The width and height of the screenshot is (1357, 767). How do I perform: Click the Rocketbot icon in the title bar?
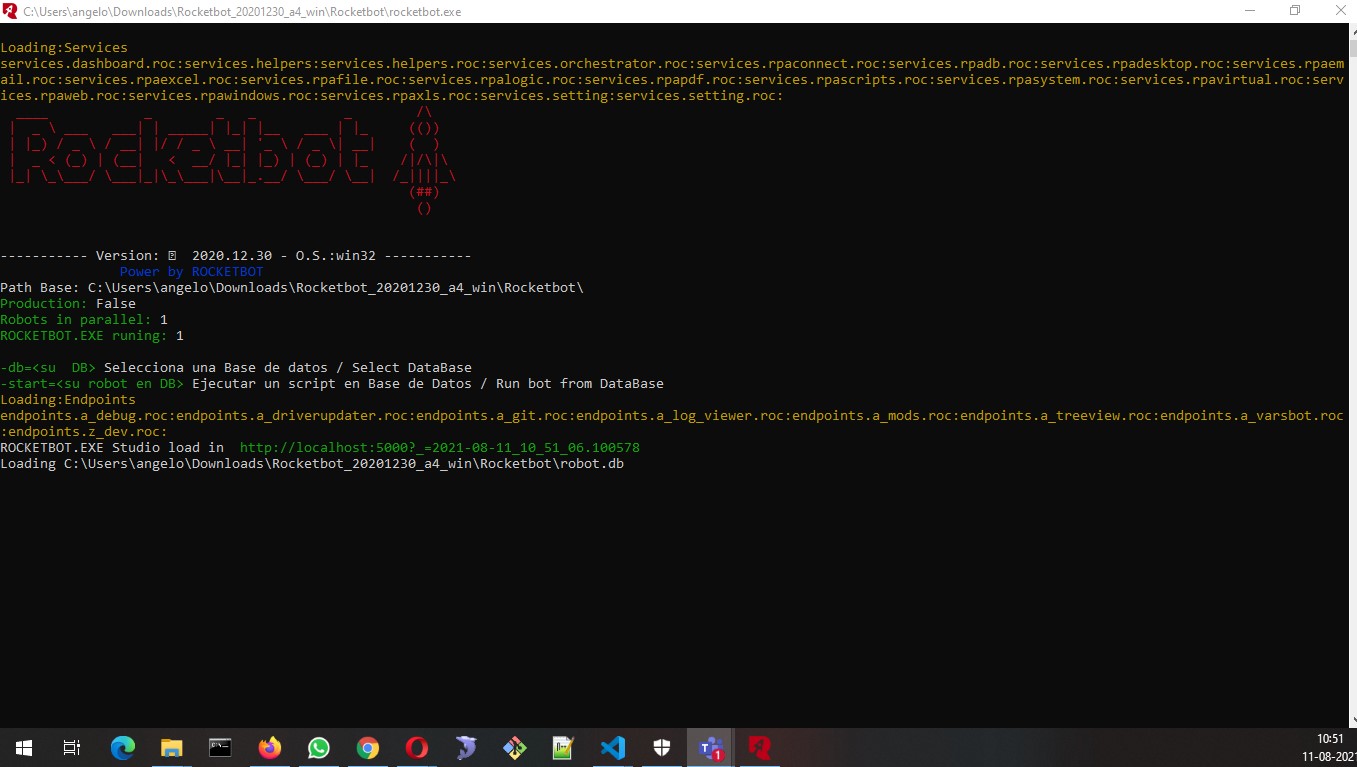pos(11,11)
